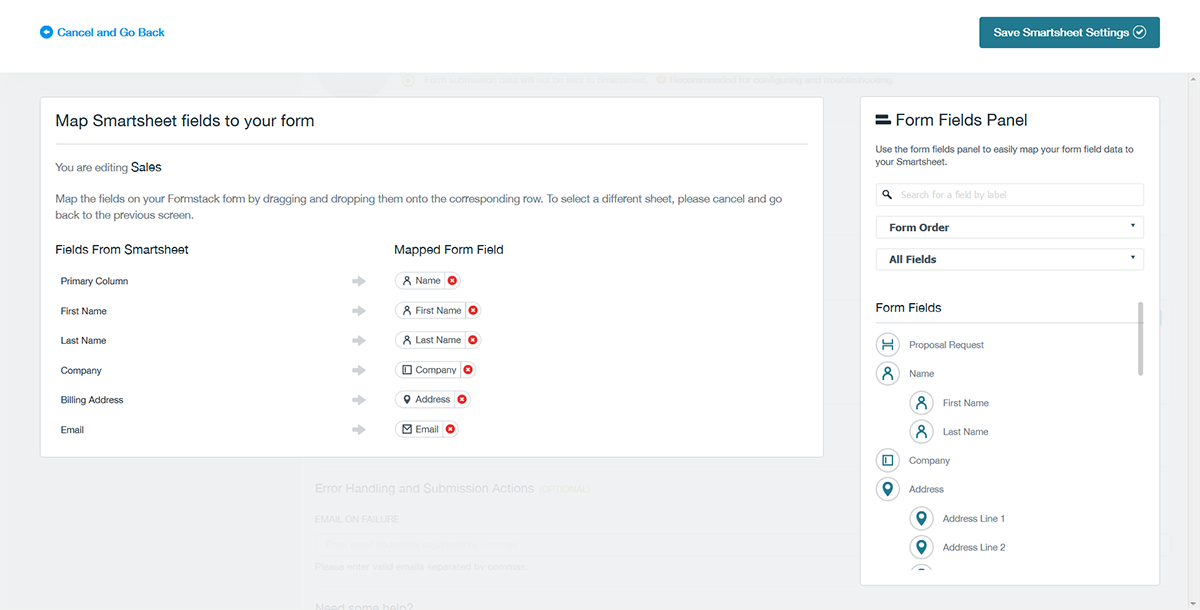This screenshot has height=610, width=1200.
Task: Click the Company field icon in panel
Action: 888,461
